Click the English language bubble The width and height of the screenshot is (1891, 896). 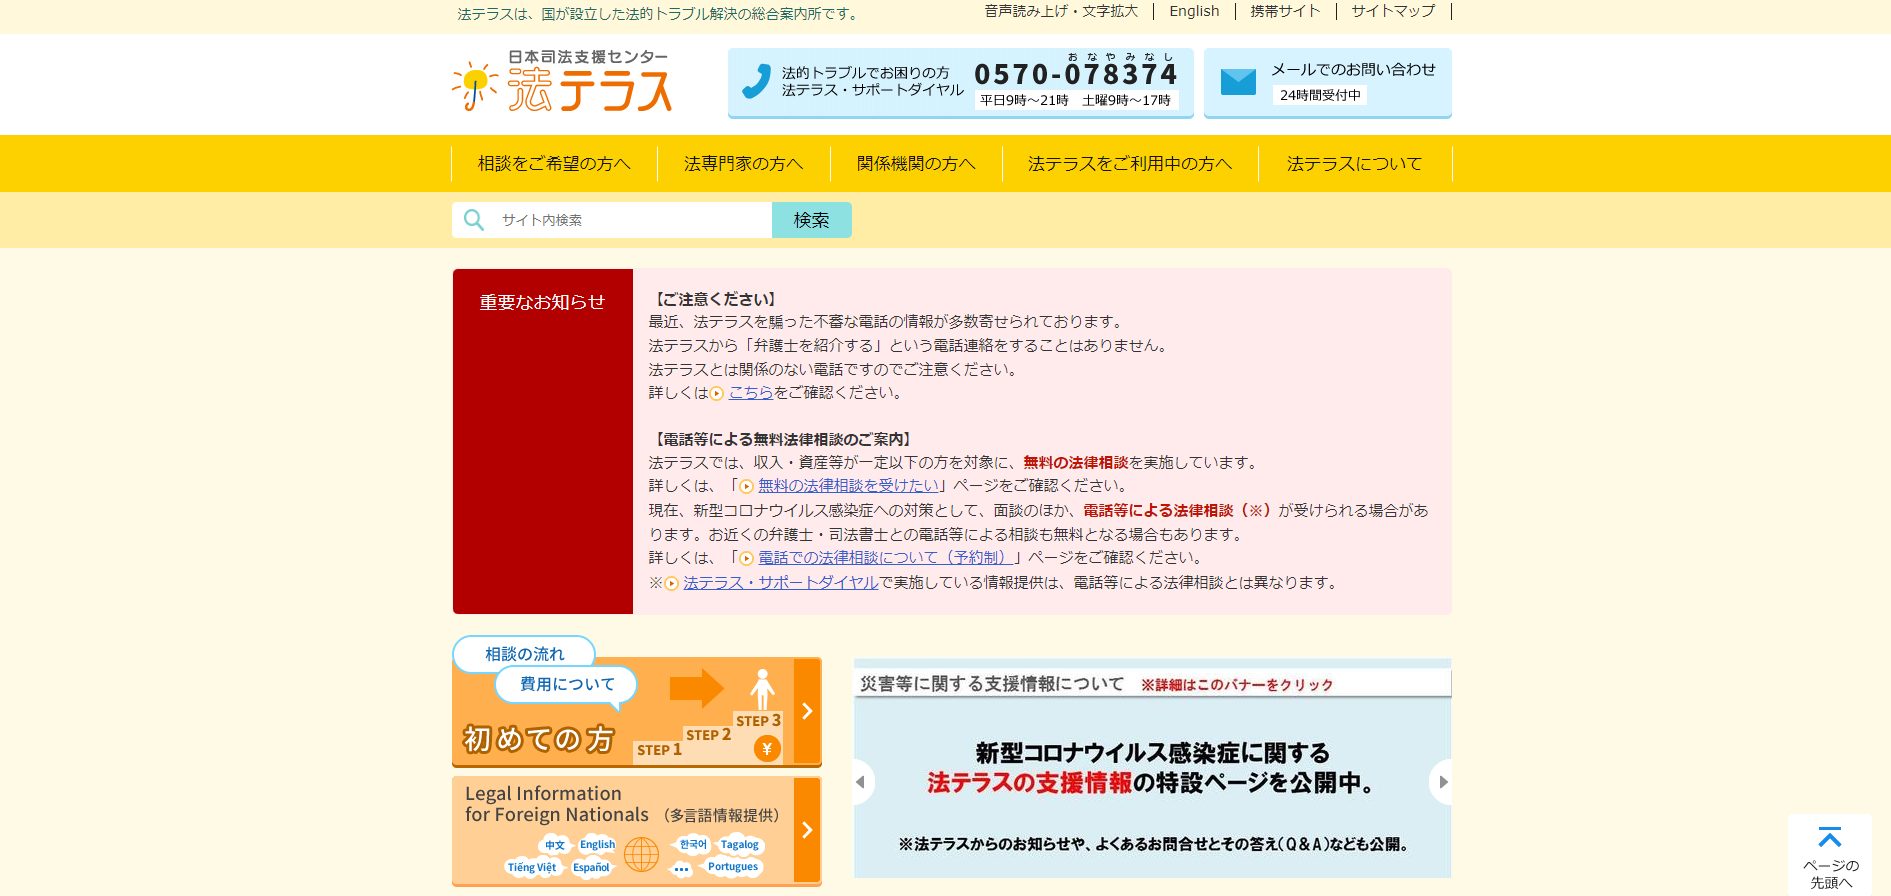pyautogui.click(x=597, y=845)
